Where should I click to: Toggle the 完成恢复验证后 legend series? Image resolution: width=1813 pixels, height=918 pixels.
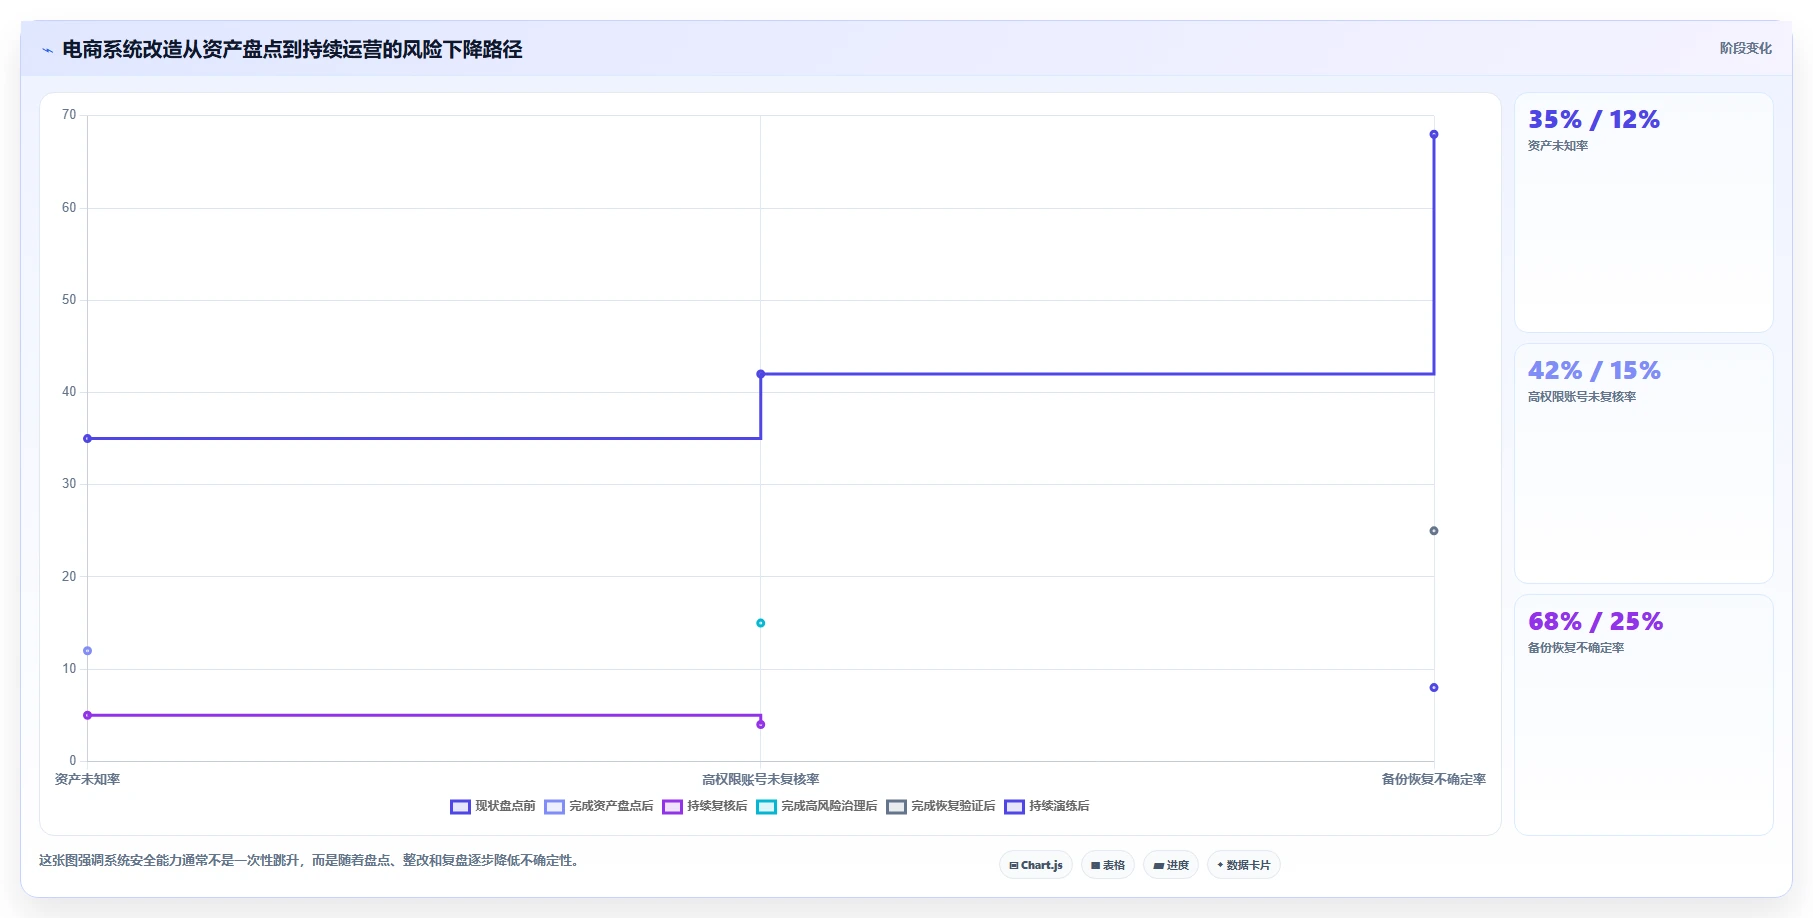pos(941,806)
